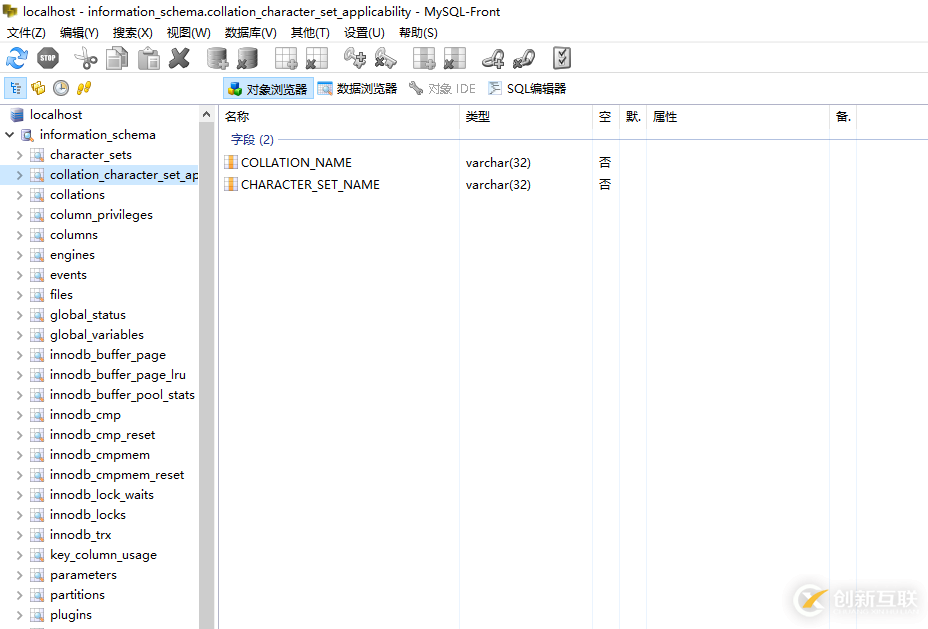Click the add field column icon

(424, 58)
